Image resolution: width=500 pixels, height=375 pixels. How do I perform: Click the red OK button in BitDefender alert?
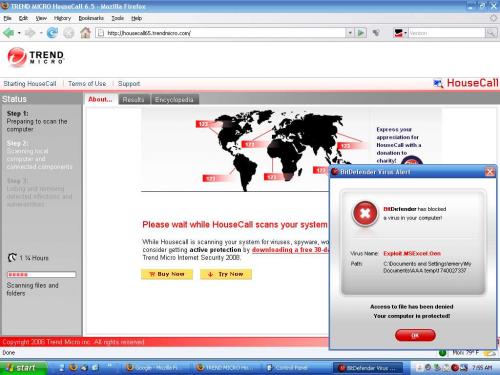[x=415, y=335]
